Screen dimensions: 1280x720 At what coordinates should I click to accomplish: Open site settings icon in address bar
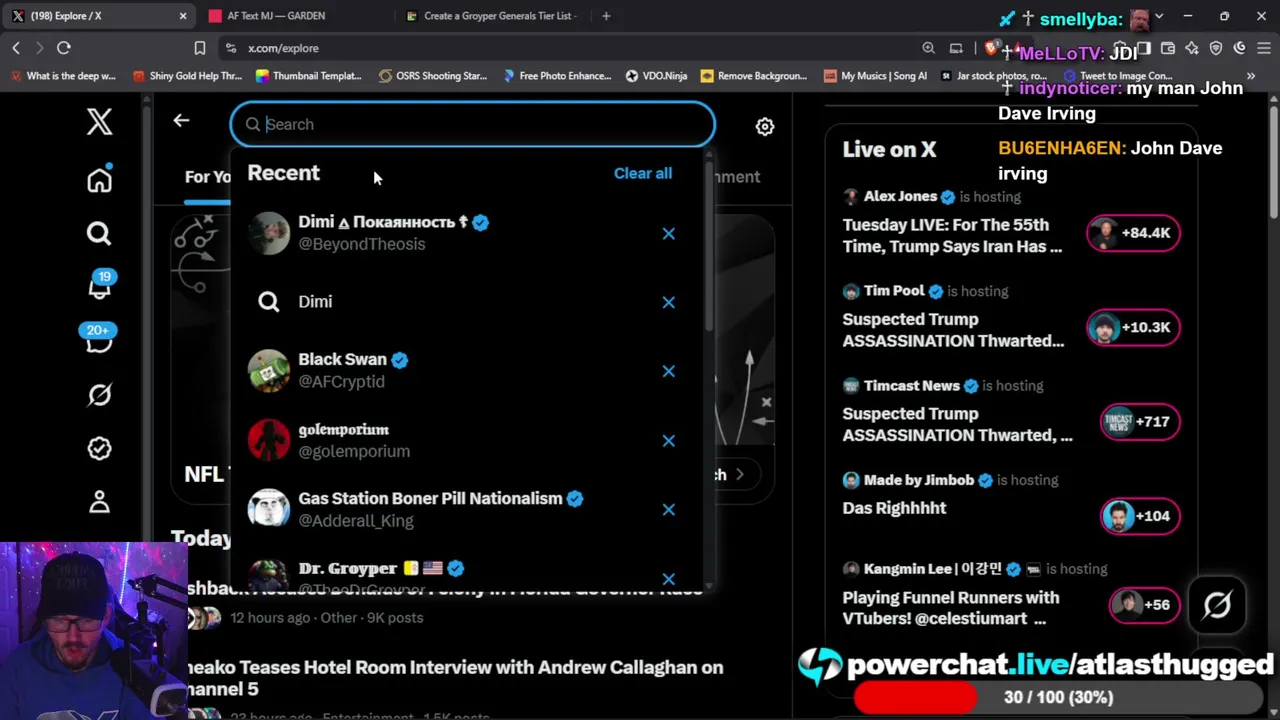231,48
